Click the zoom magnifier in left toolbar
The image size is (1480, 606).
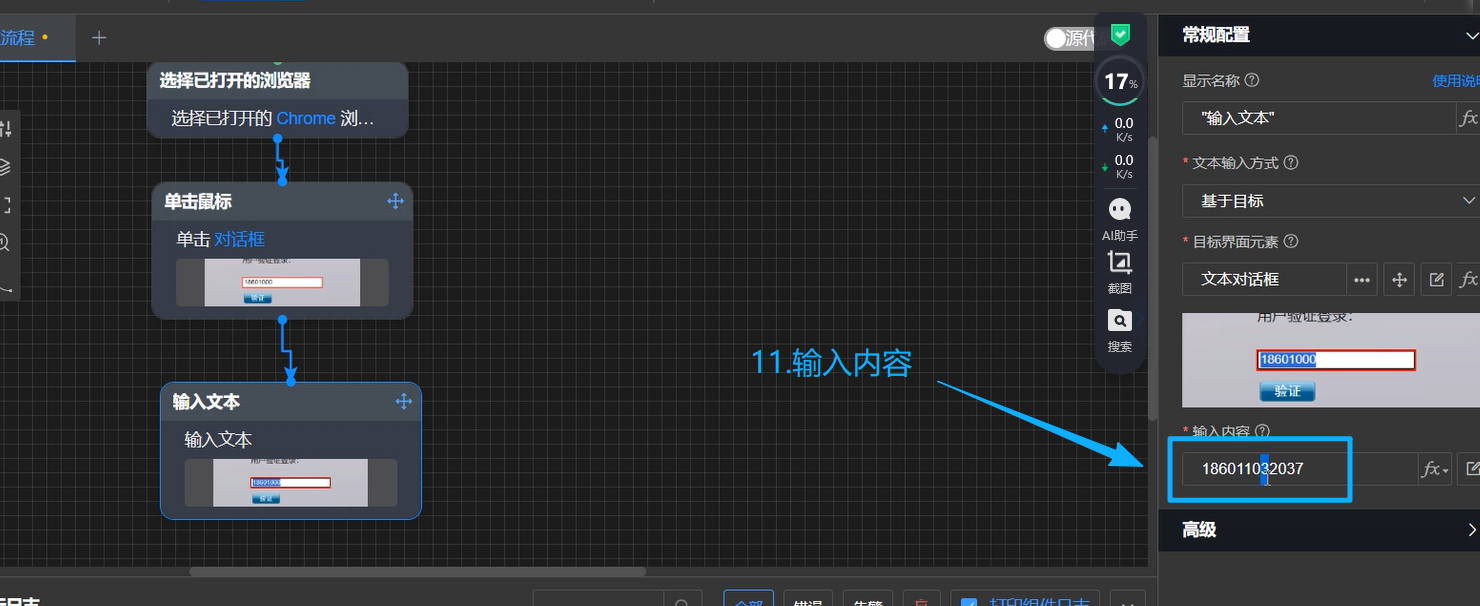click(x=5, y=242)
